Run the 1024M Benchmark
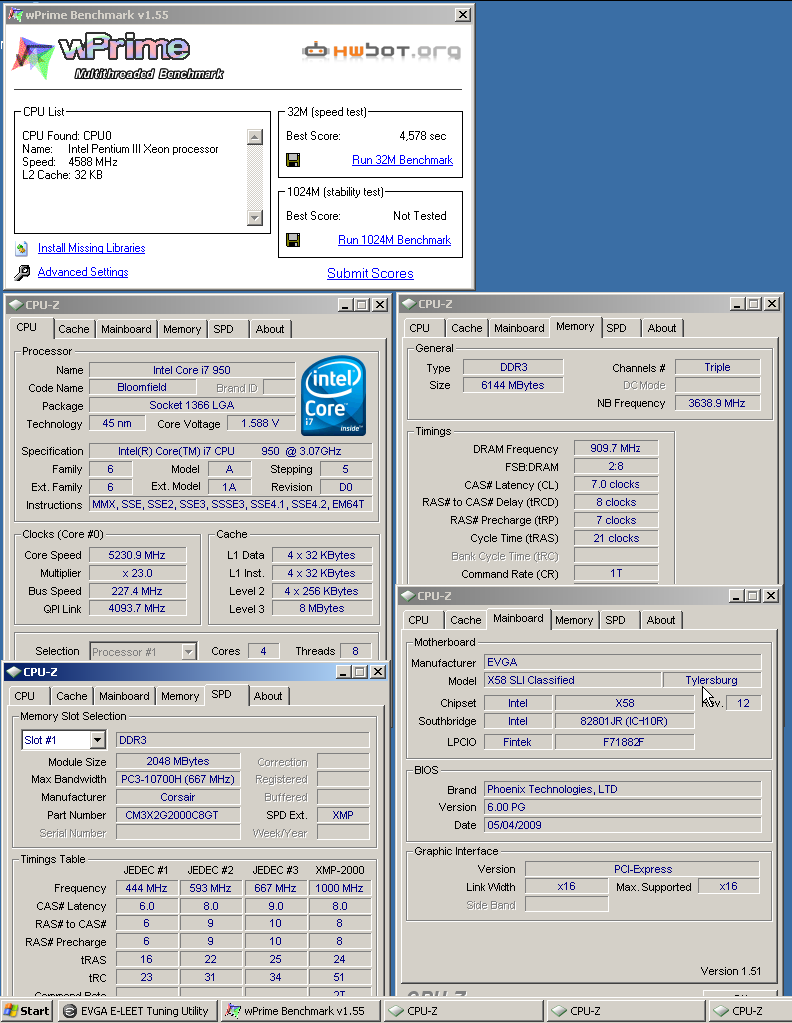This screenshot has height=1023, width=792. tap(394, 240)
